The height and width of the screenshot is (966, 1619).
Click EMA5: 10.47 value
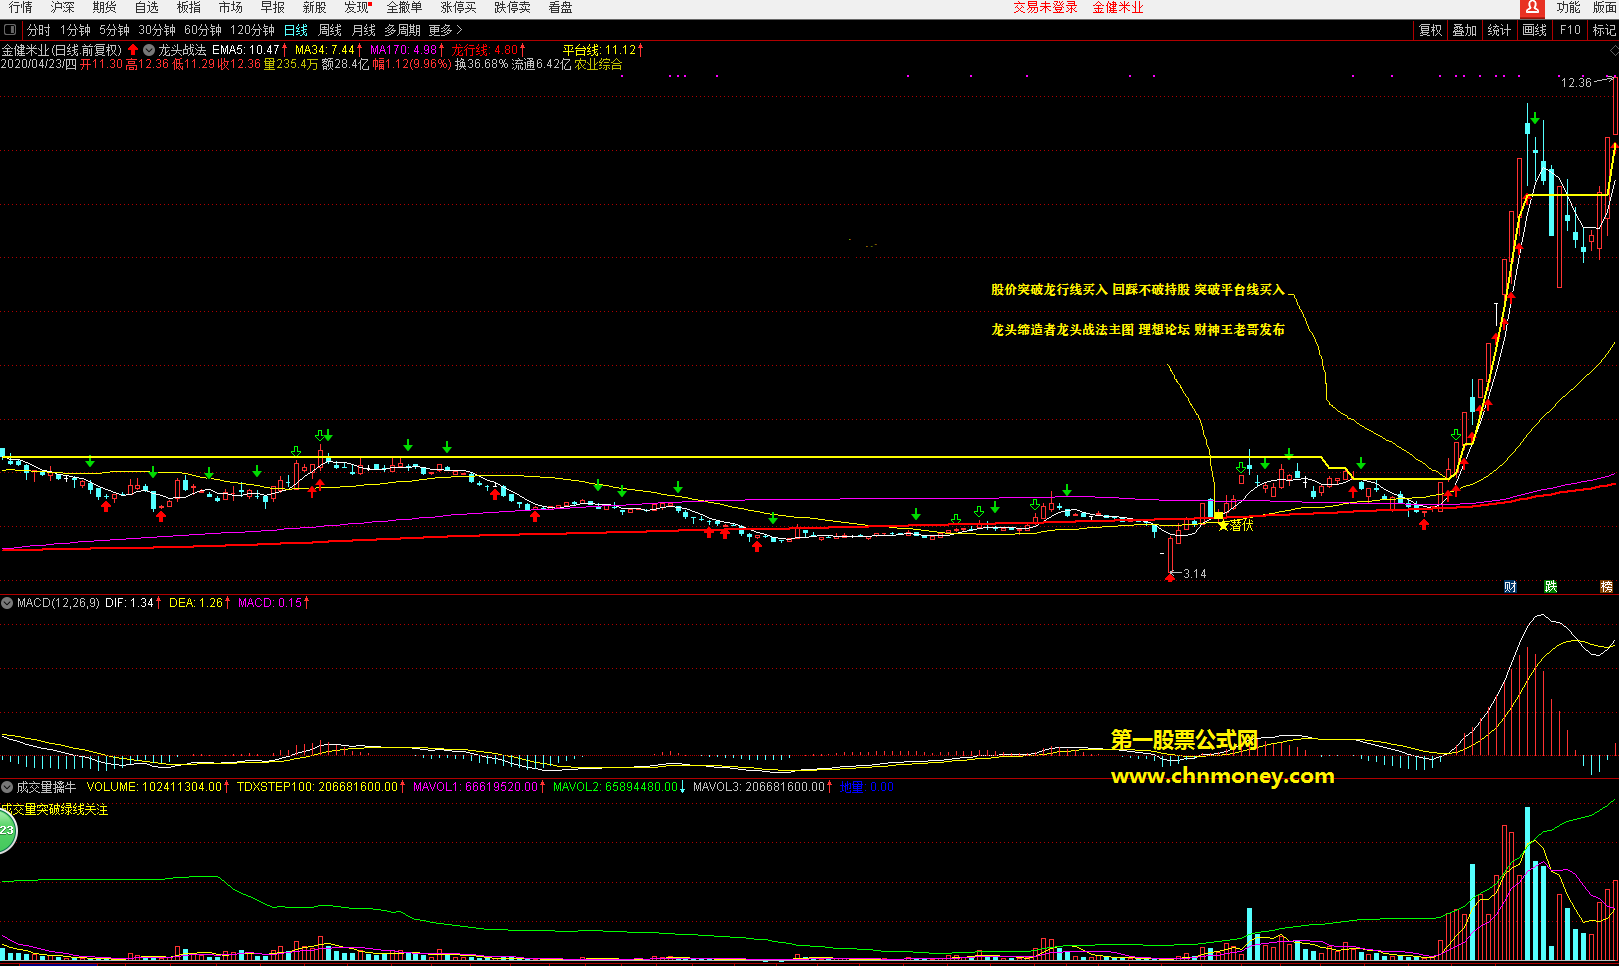[x=246, y=49]
